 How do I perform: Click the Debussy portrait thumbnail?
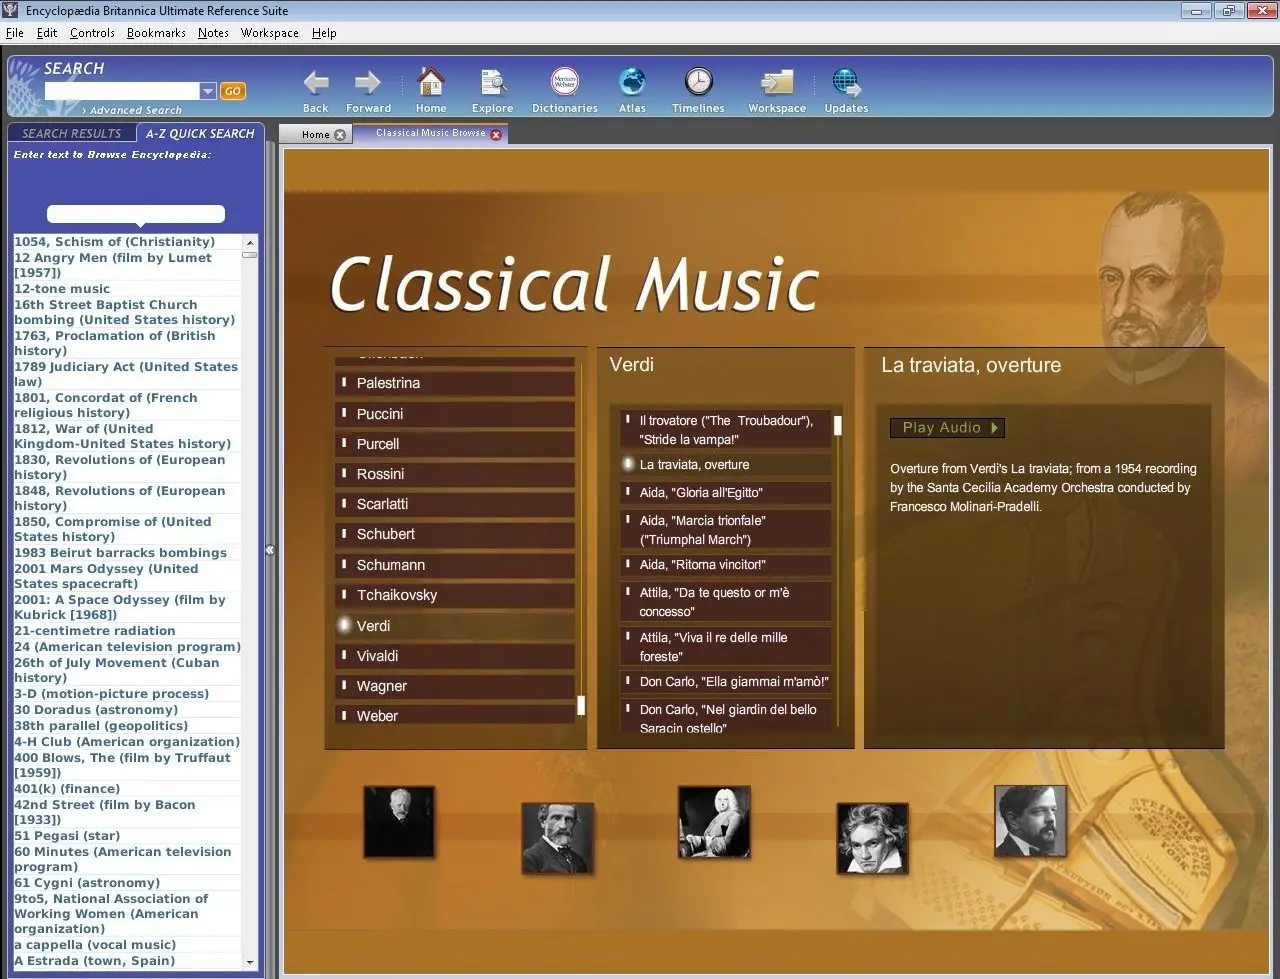[1030, 821]
